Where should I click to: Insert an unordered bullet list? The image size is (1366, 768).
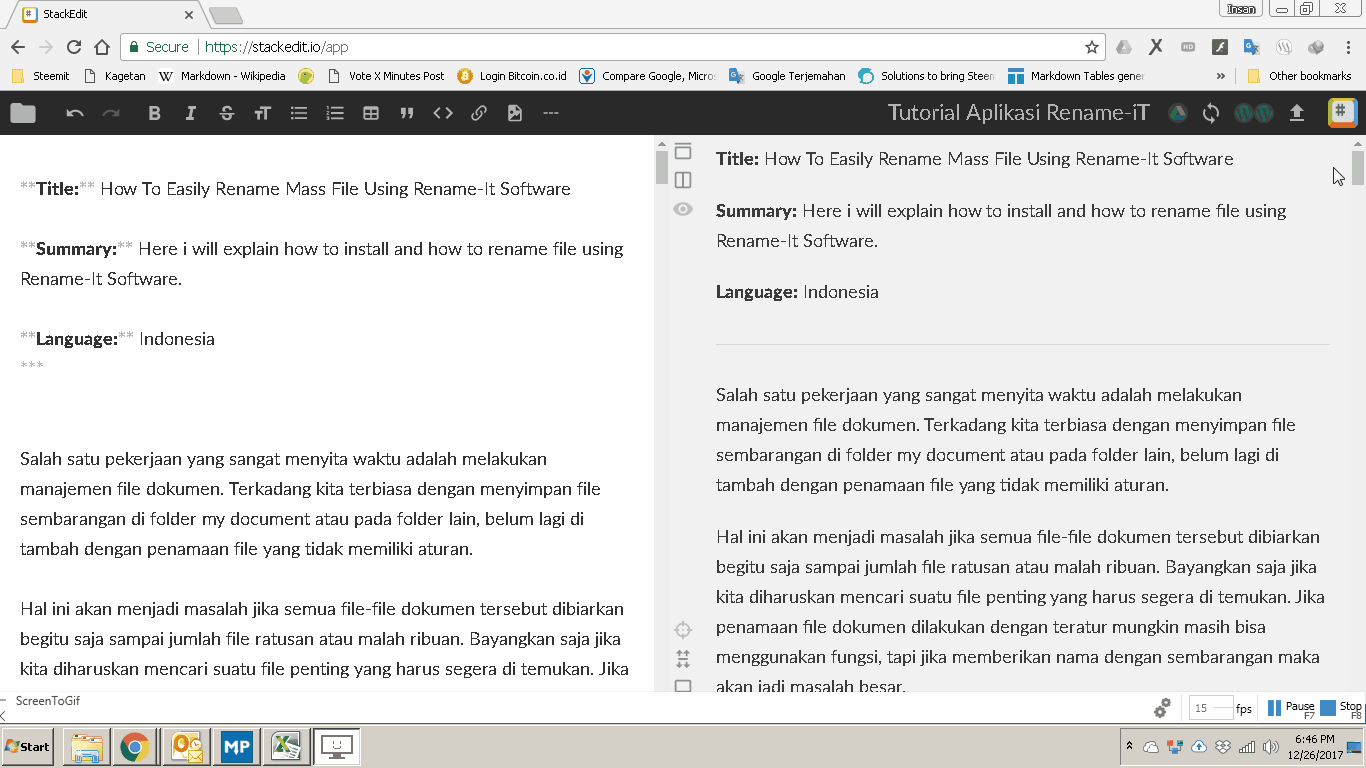(298, 113)
